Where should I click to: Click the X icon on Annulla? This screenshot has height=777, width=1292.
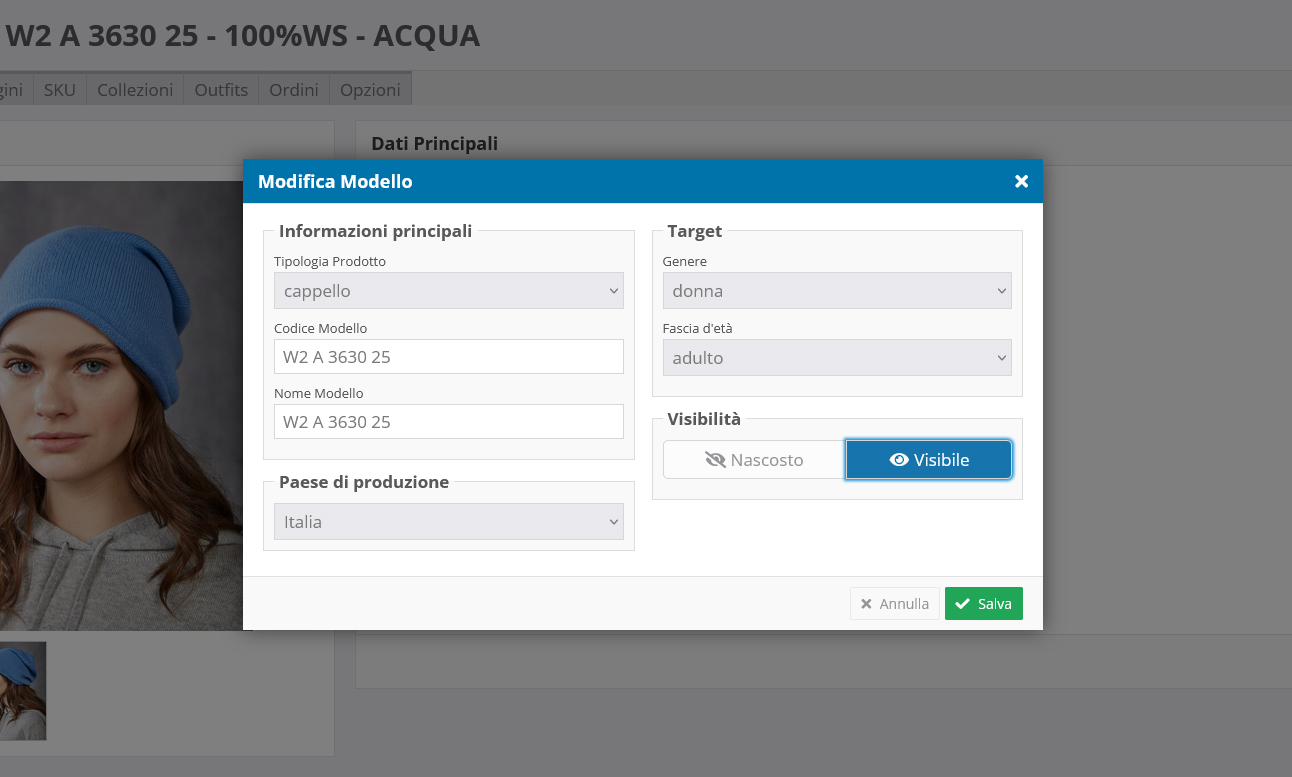pos(866,604)
